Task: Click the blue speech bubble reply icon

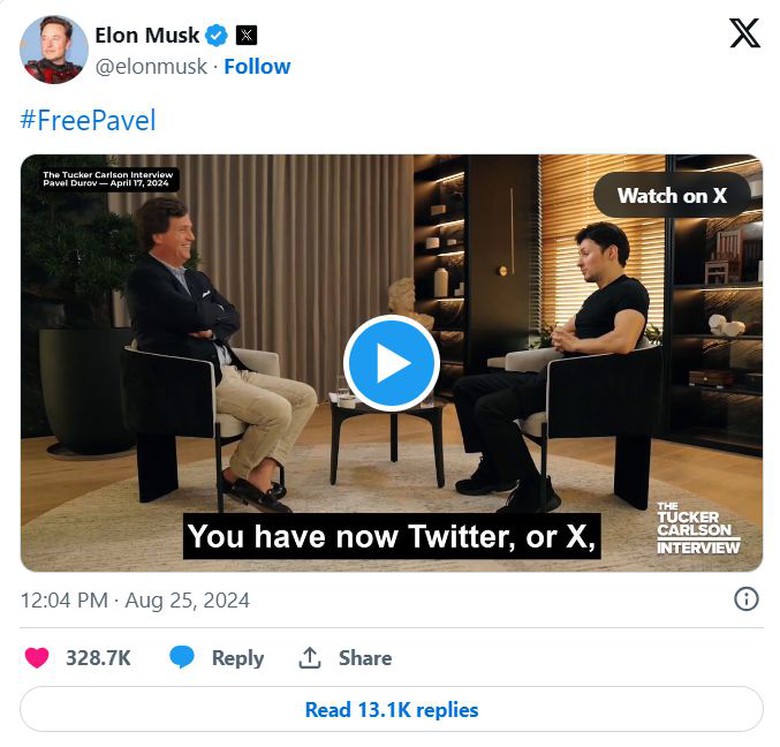Action: tap(182, 658)
